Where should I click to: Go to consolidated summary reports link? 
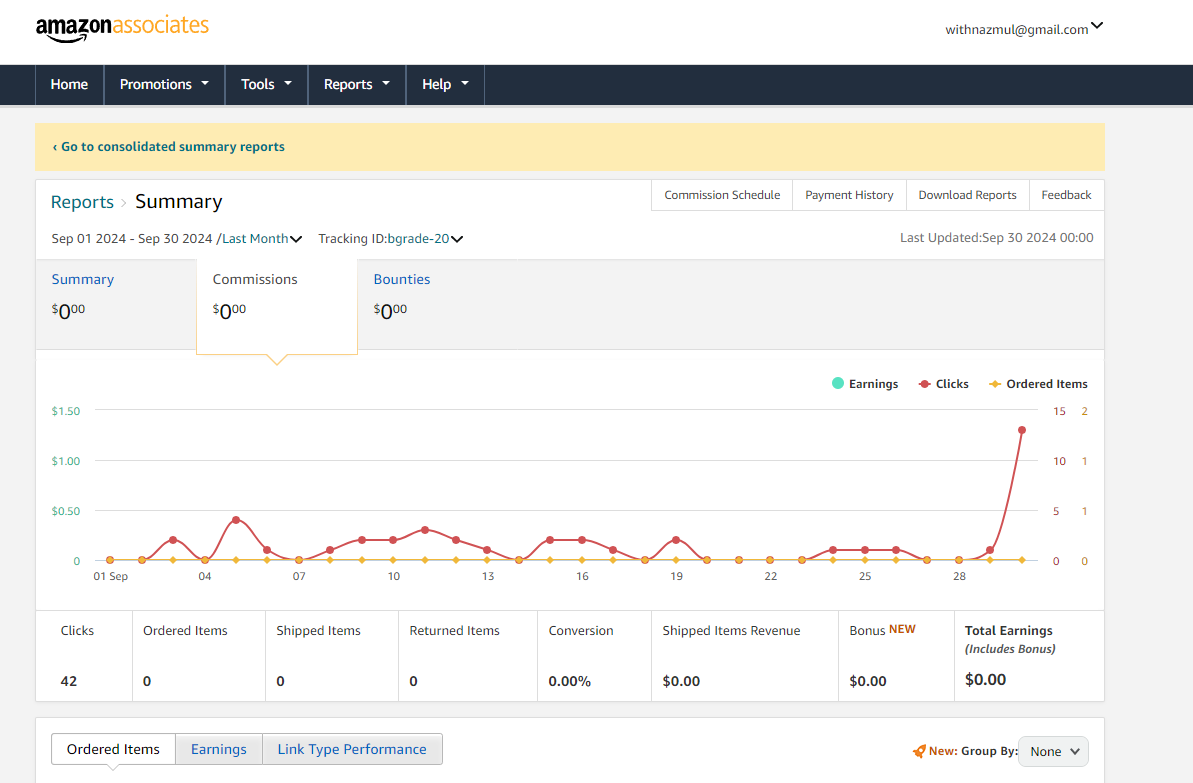[x=168, y=147]
